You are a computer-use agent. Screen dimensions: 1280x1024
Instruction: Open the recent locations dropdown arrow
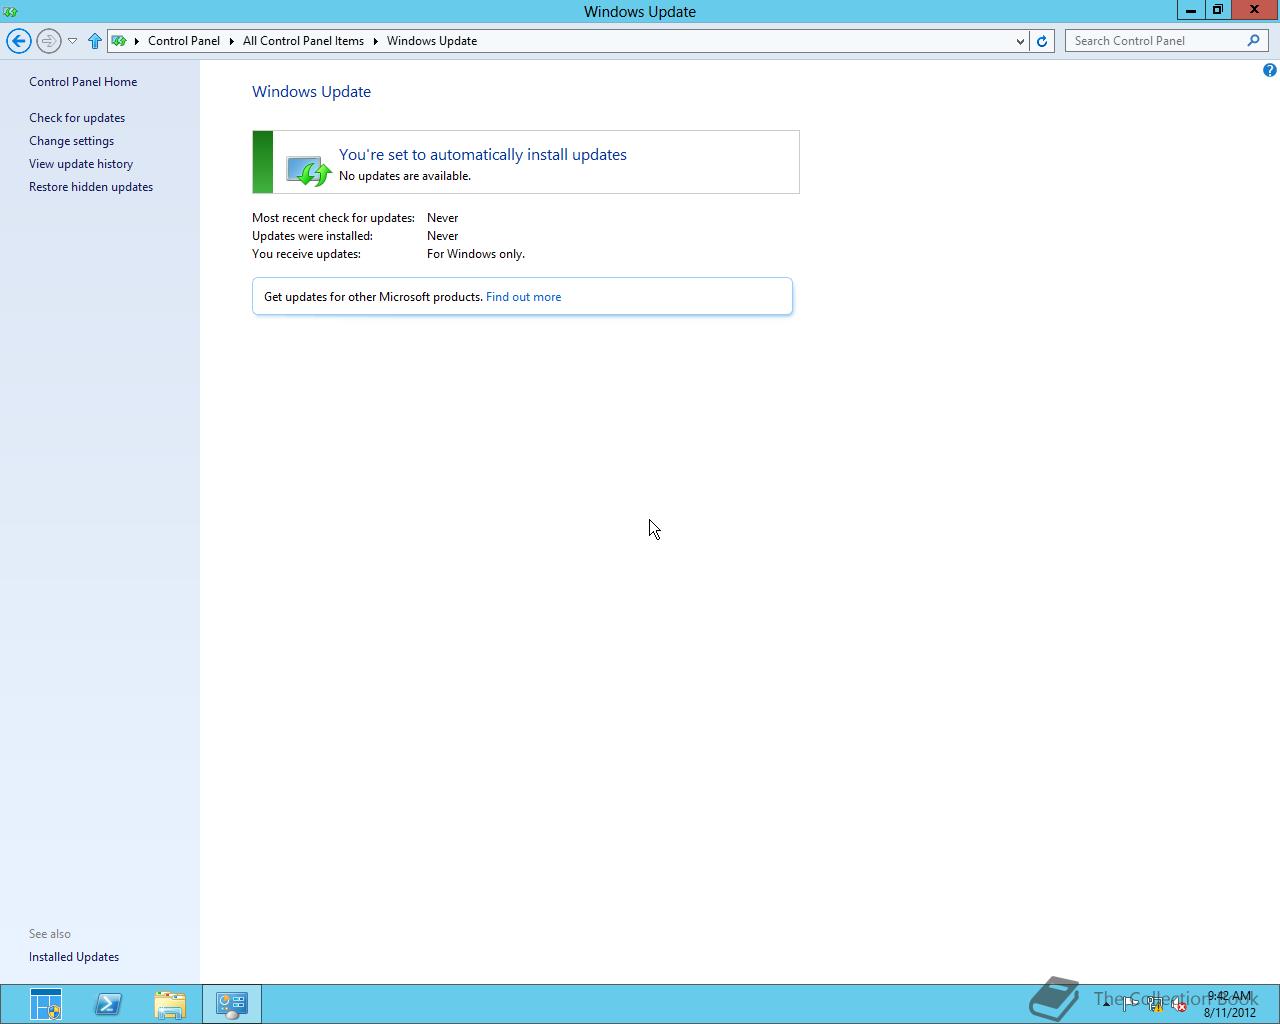(x=72, y=41)
